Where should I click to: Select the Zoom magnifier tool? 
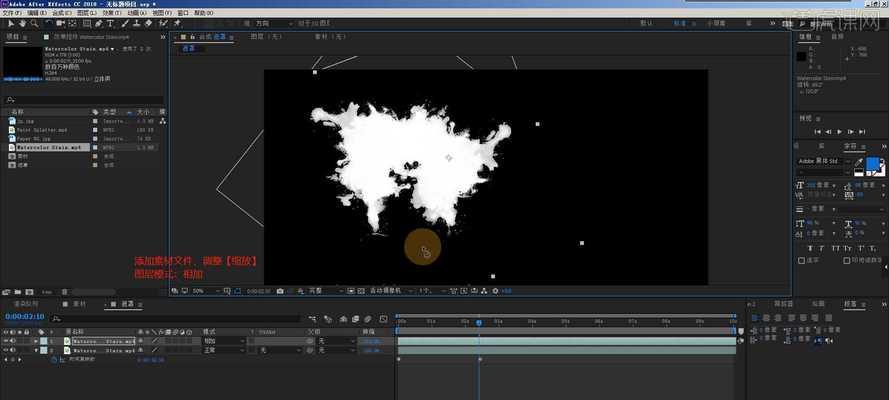click(x=34, y=23)
